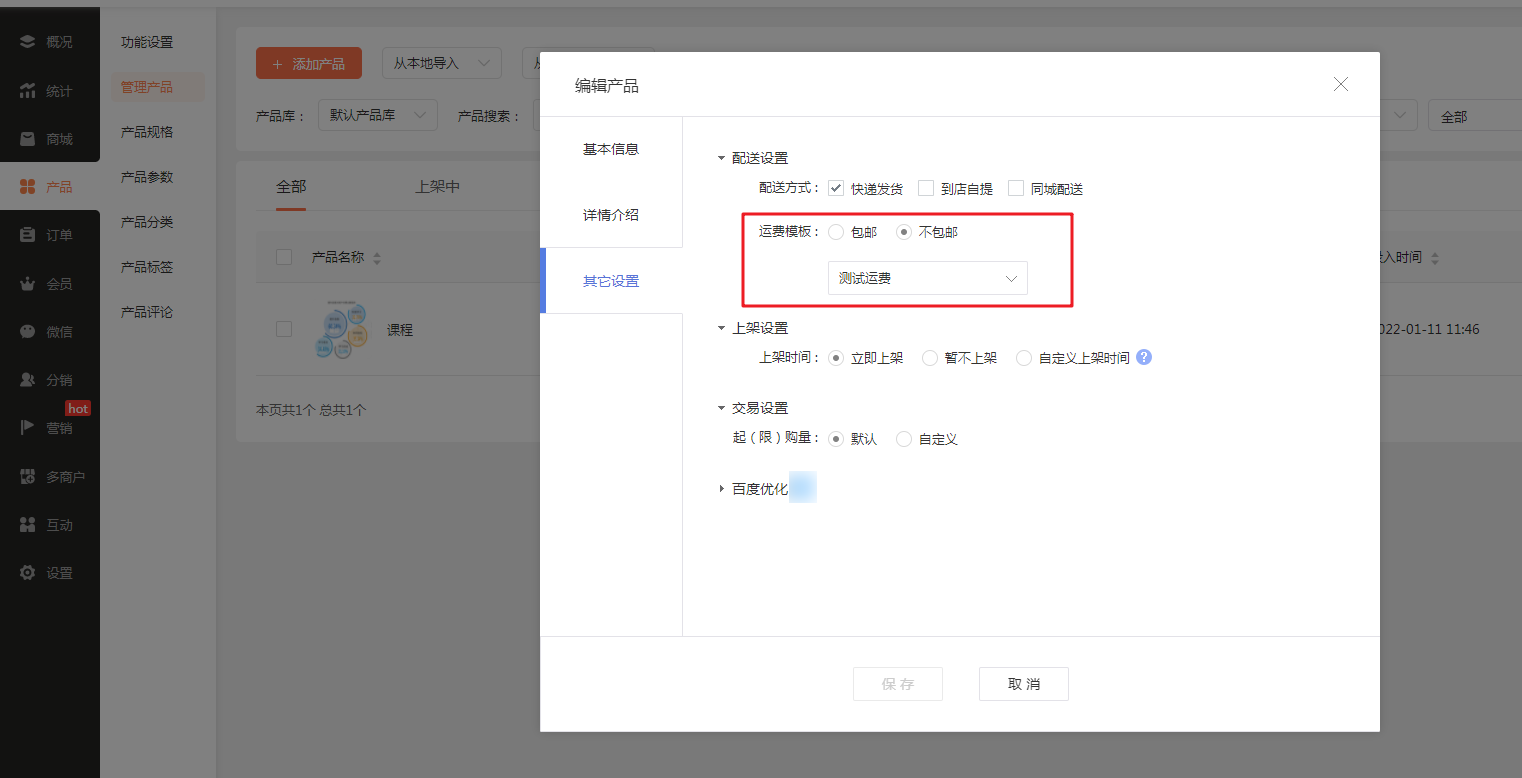The height and width of the screenshot is (778, 1522).
Task: Switch to 详情介绍 tab in dialog
Action: pos(611,215)
